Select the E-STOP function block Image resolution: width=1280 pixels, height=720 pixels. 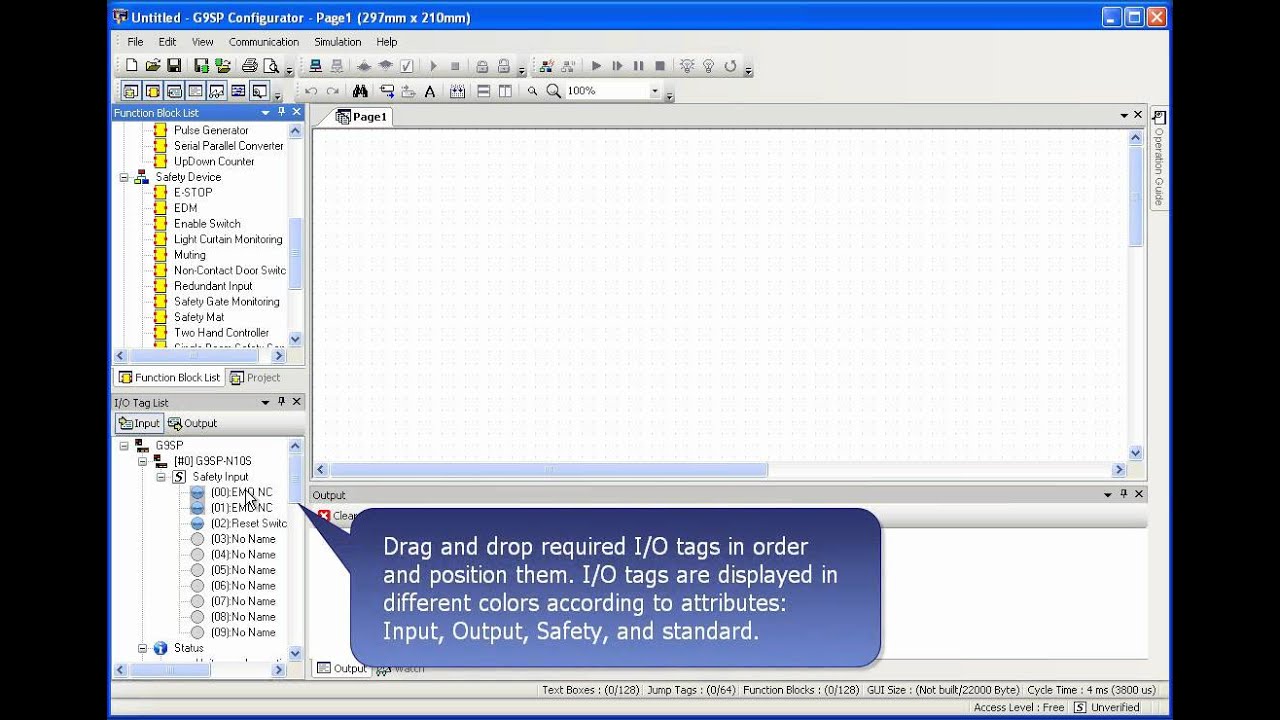tap(193, 192)
